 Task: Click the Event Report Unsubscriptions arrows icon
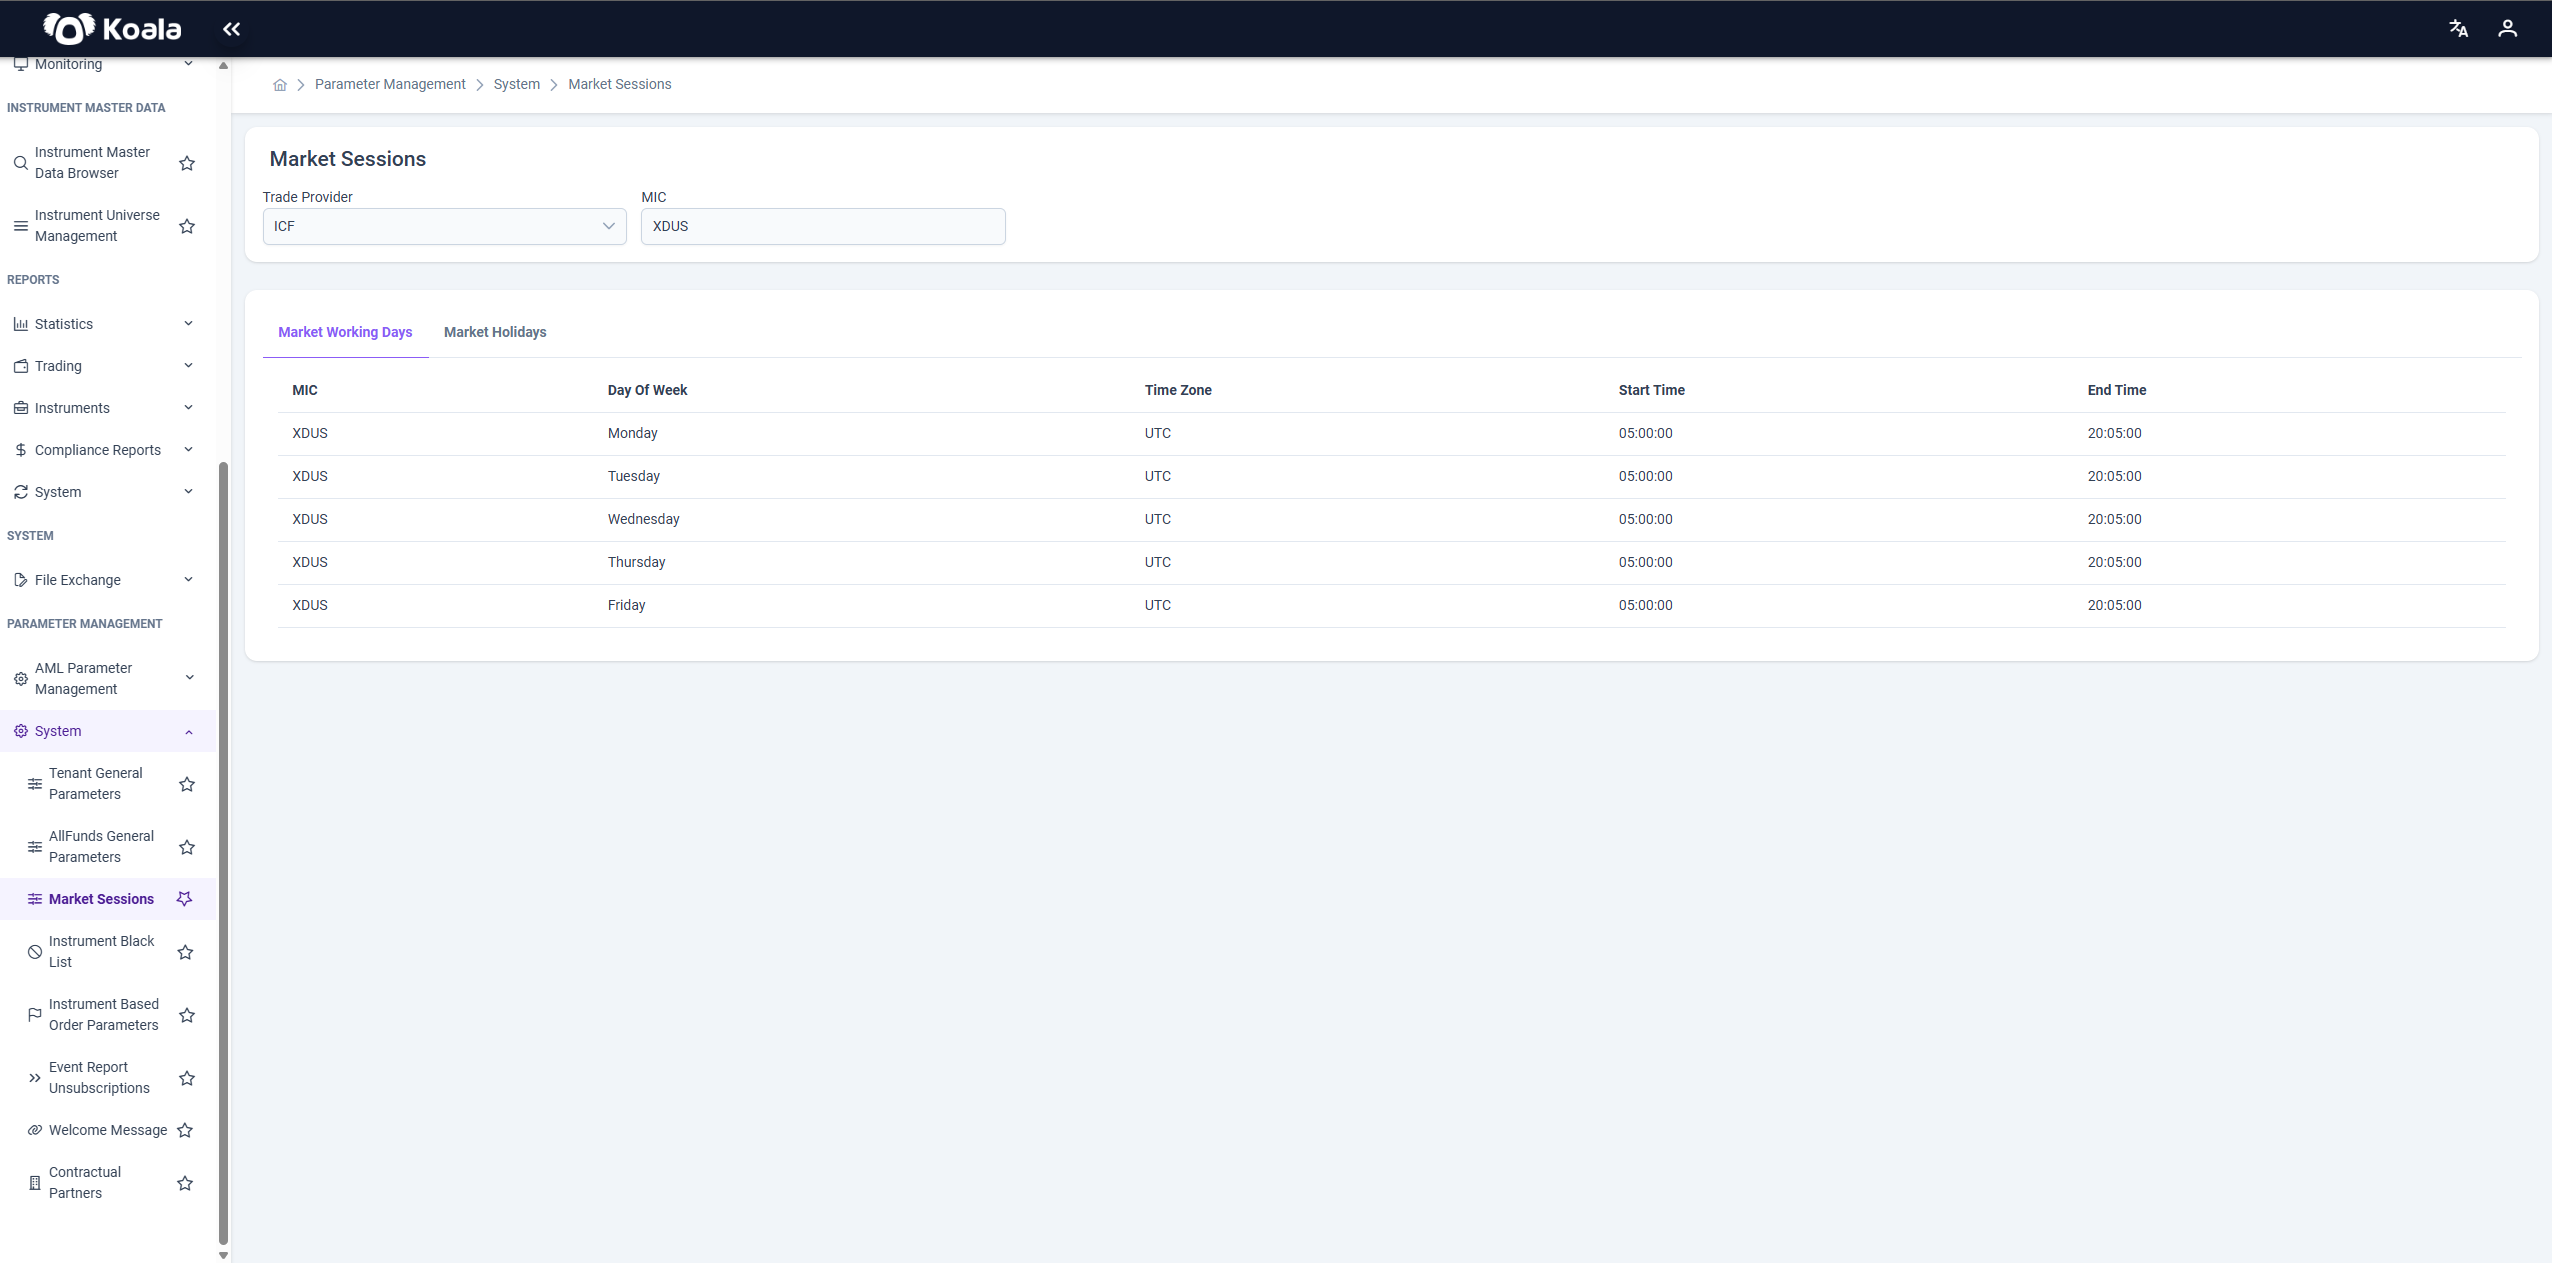coord(35,1078)
